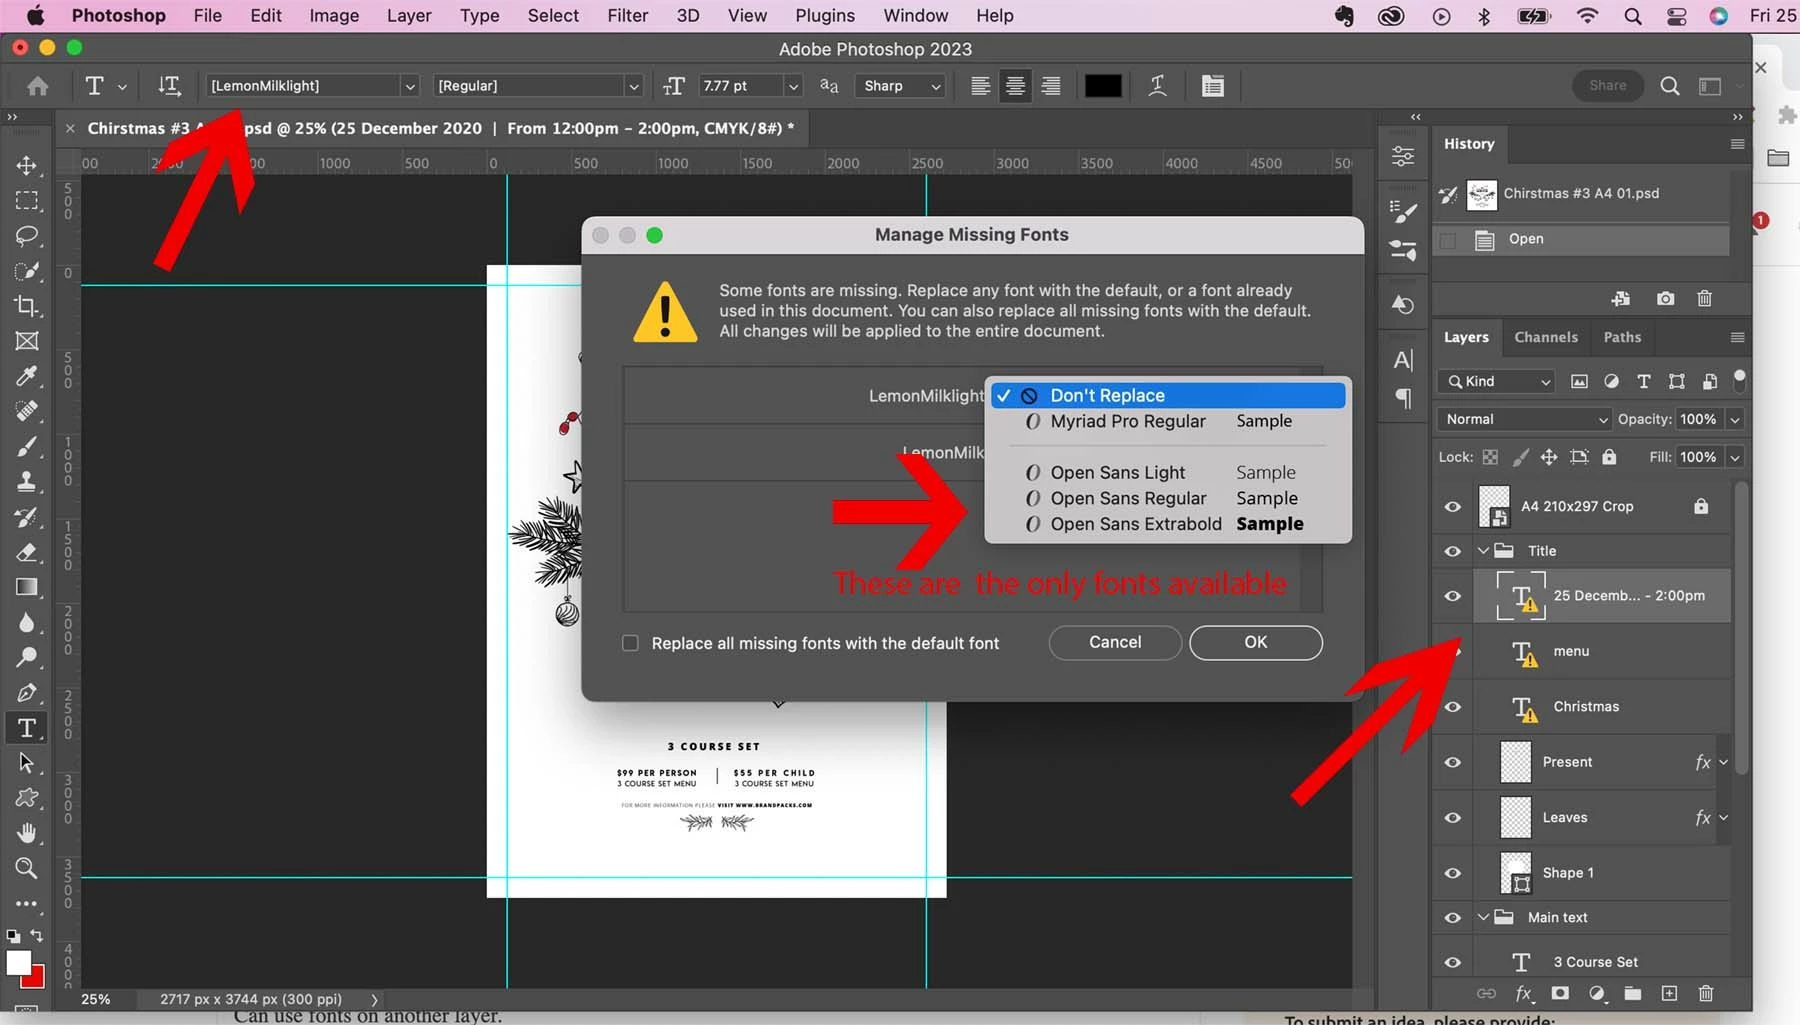
Task: Select the Eyedropper tool
Action: (27, 376)
